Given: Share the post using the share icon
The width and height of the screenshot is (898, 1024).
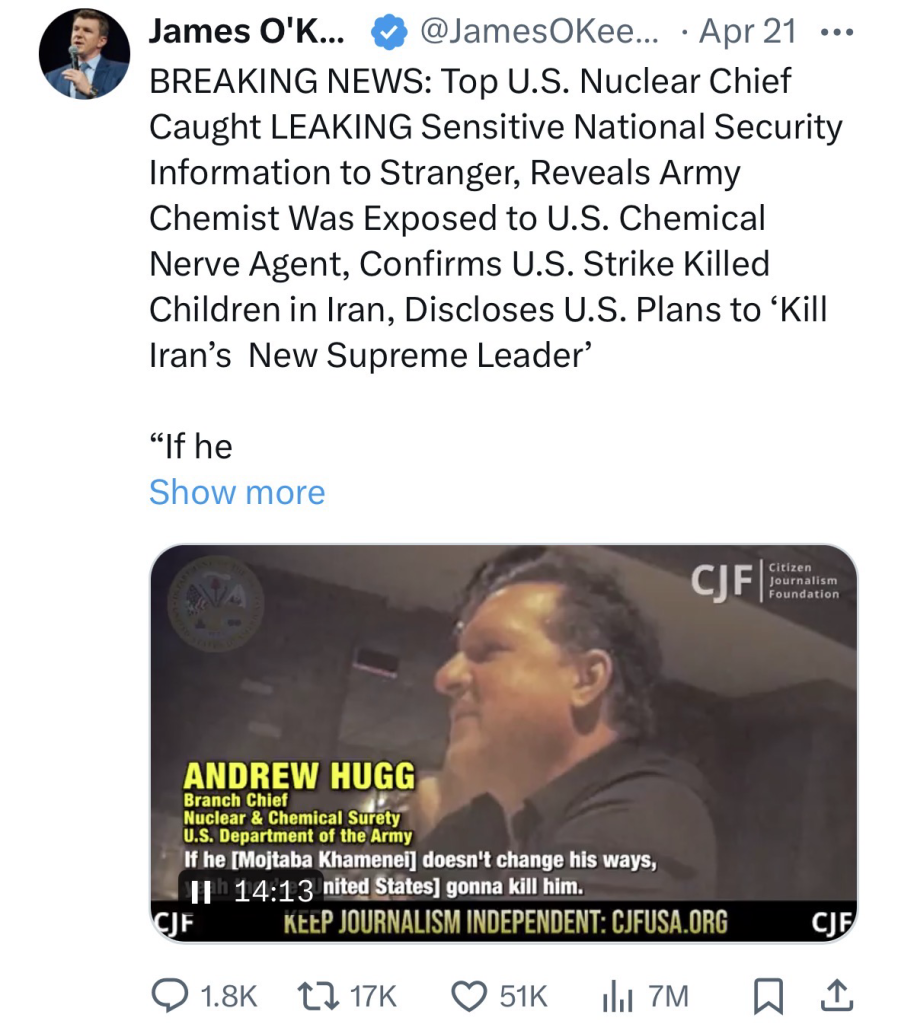Looking at the screenshot, I should pos(837,994).
